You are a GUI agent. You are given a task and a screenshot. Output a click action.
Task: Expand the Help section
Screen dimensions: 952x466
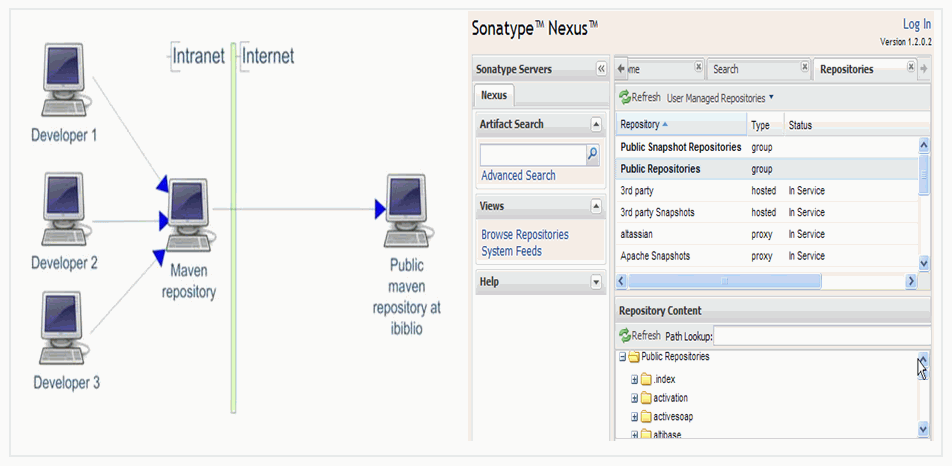(x=596, y=282)
